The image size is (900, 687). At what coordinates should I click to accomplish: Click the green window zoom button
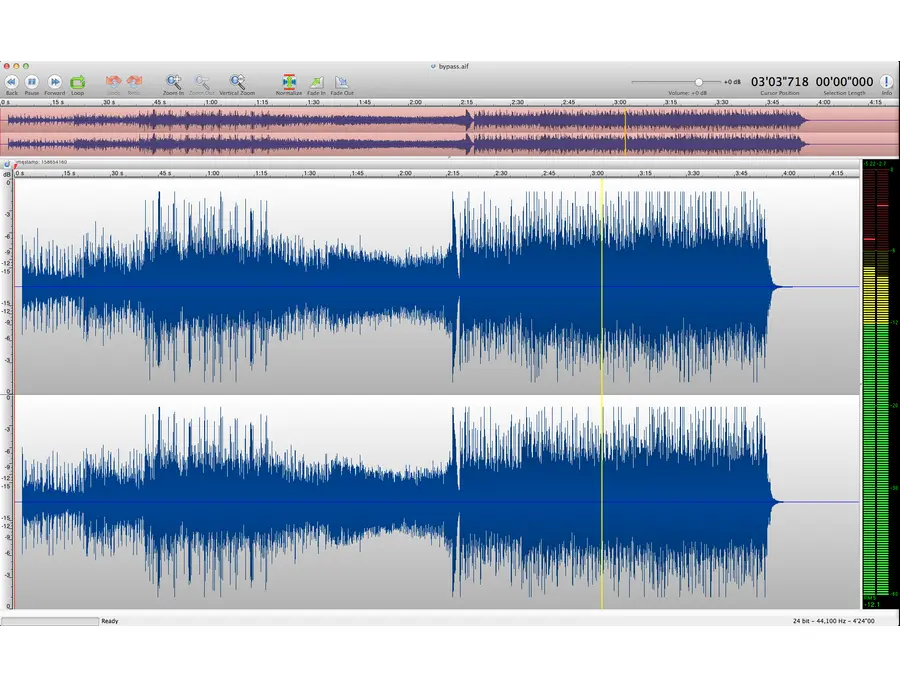click(x=25, y=67)
